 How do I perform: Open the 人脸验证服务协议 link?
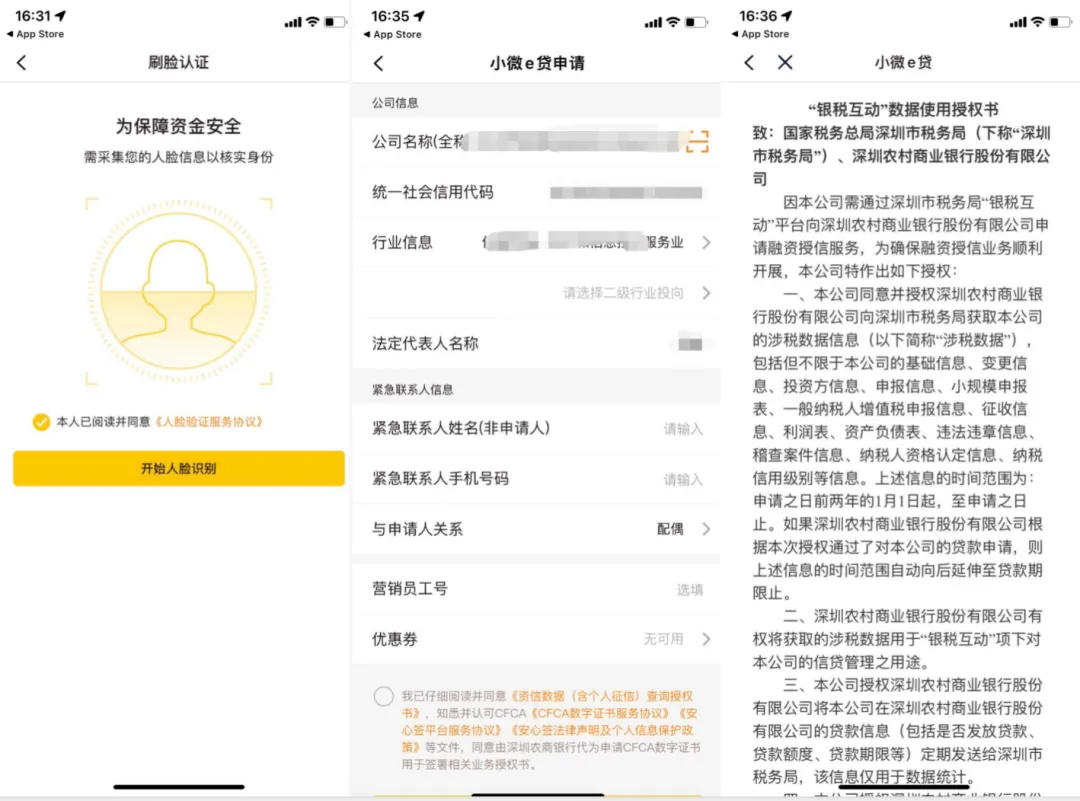(209, 422)
